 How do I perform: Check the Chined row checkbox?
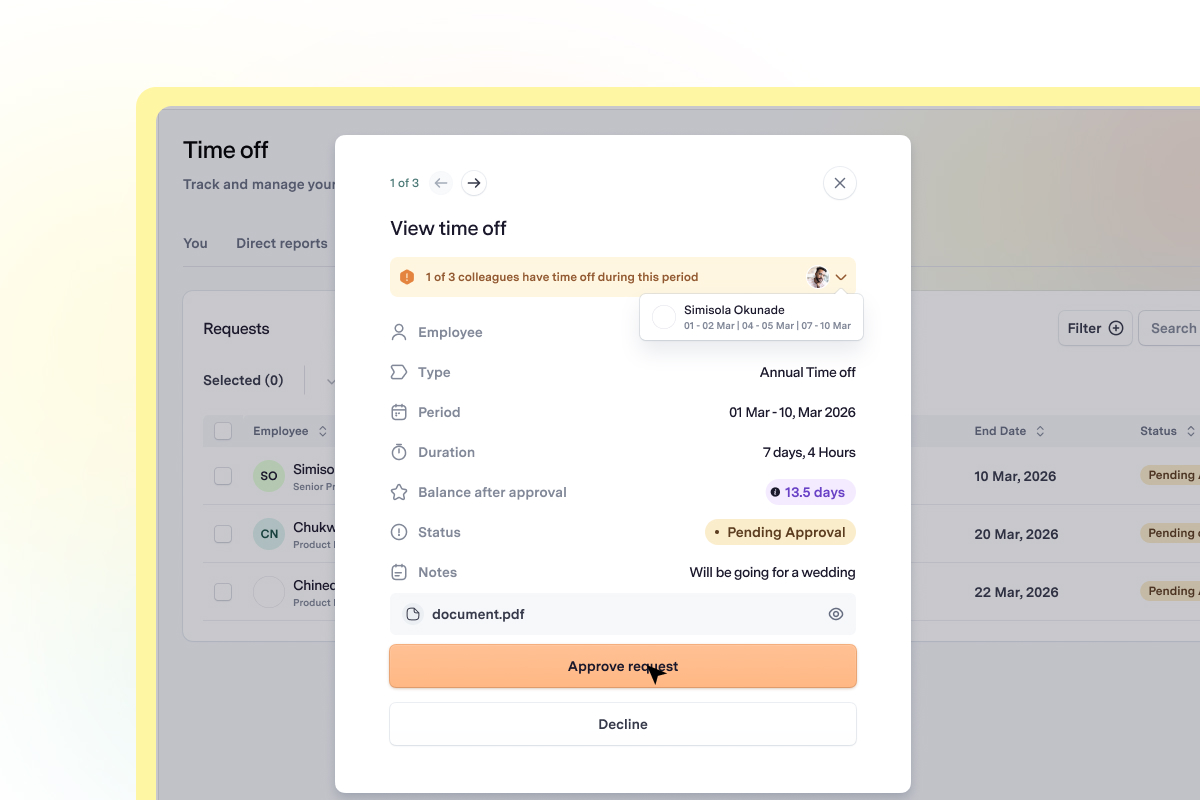click(x=223, y=592)
